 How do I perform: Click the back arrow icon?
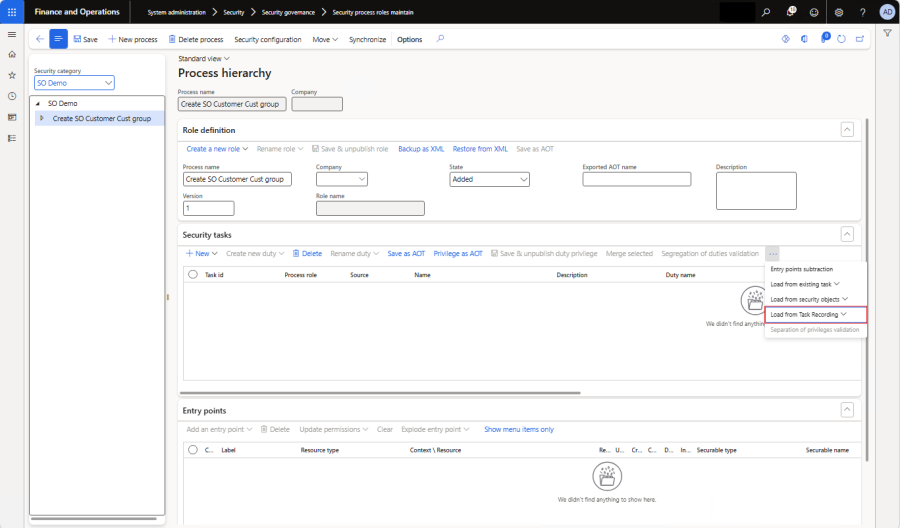39,39
